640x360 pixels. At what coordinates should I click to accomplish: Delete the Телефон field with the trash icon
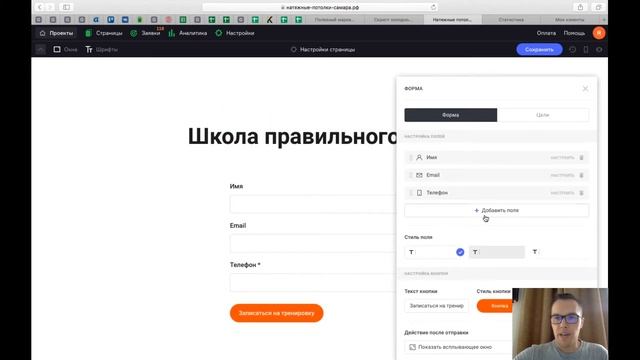click(582, 193)
